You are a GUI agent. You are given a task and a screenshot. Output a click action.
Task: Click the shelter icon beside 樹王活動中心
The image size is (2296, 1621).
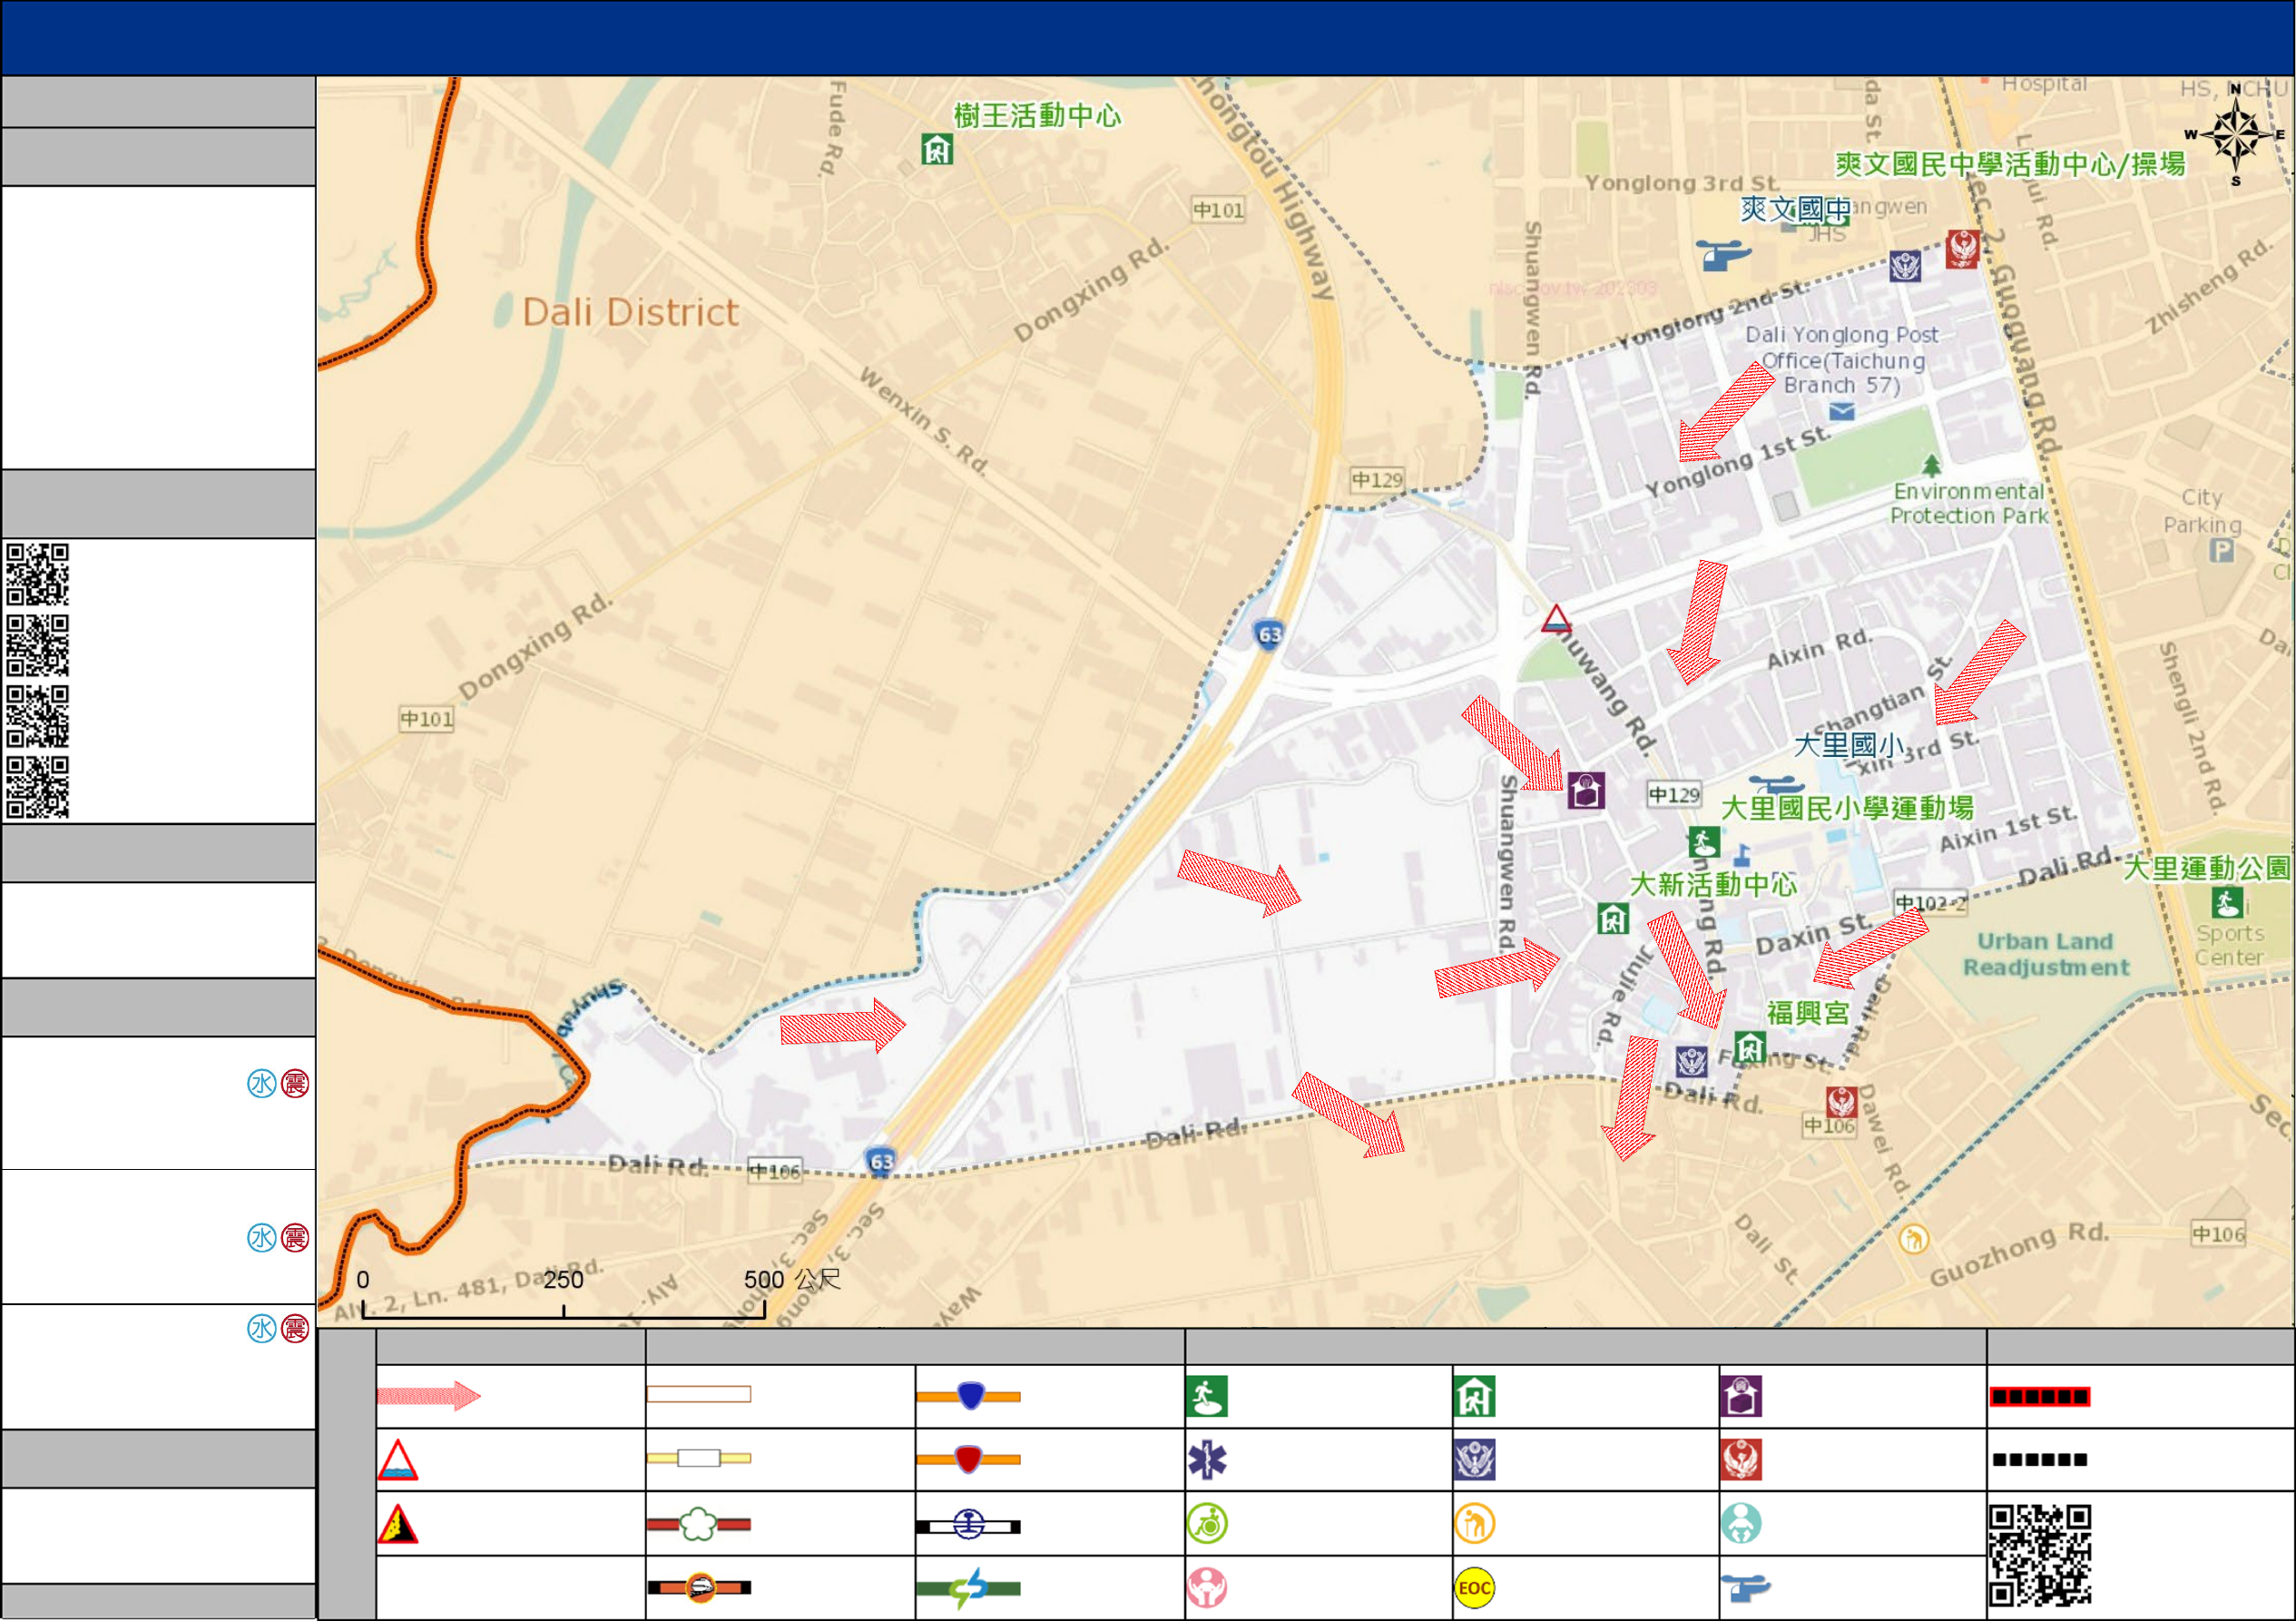pyautogui.click(x=937, y=150)
